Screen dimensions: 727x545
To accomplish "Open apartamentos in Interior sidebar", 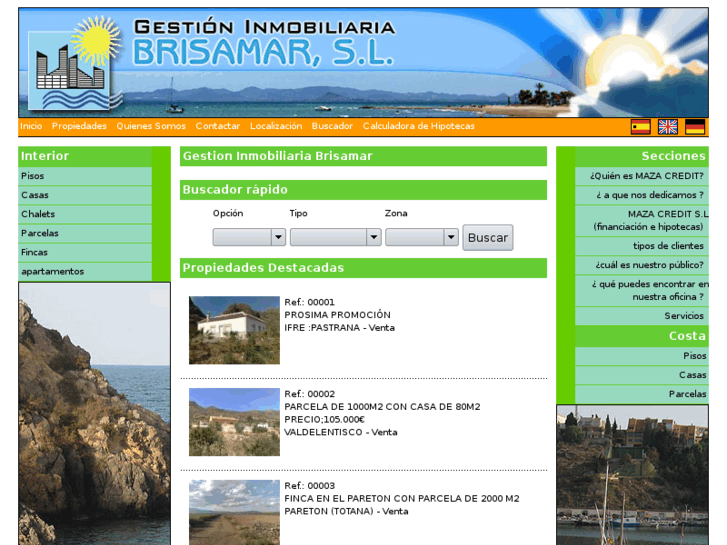I will click(85, 271).
